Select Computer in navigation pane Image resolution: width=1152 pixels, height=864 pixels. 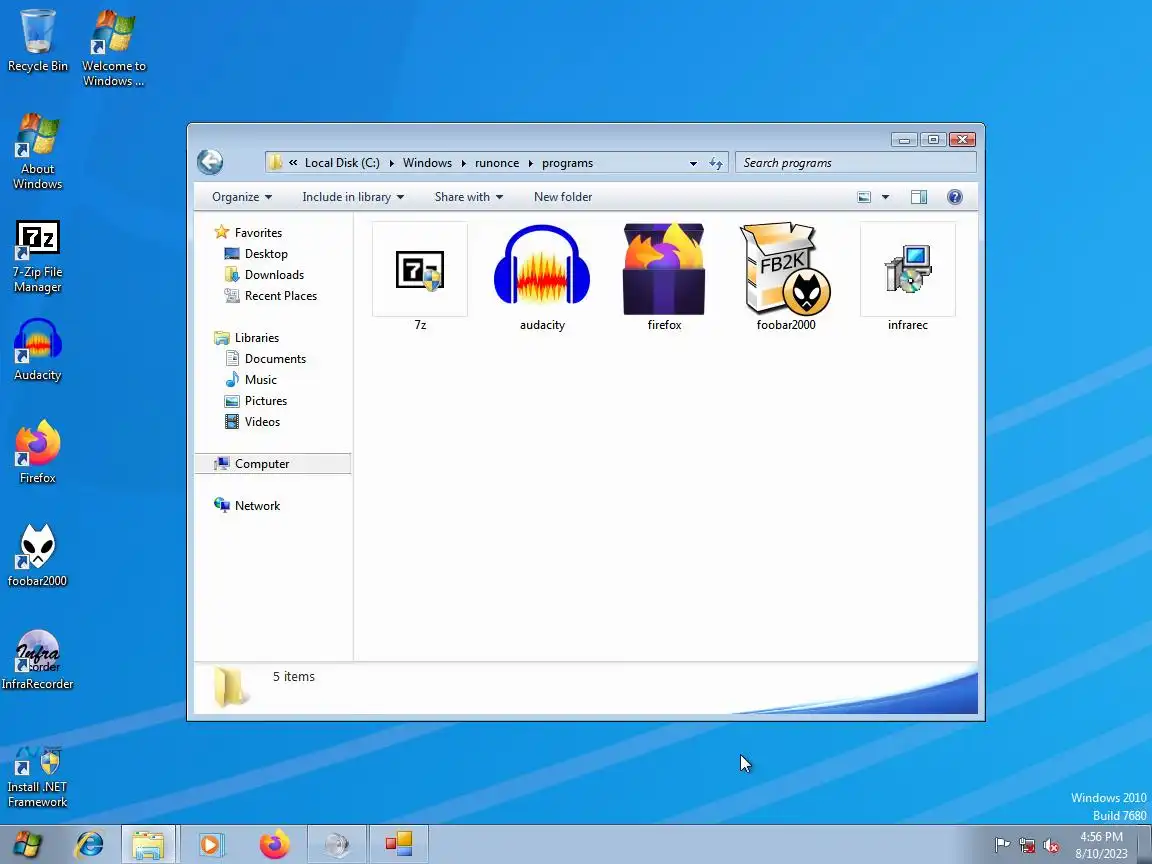click(x=273, y=464)
